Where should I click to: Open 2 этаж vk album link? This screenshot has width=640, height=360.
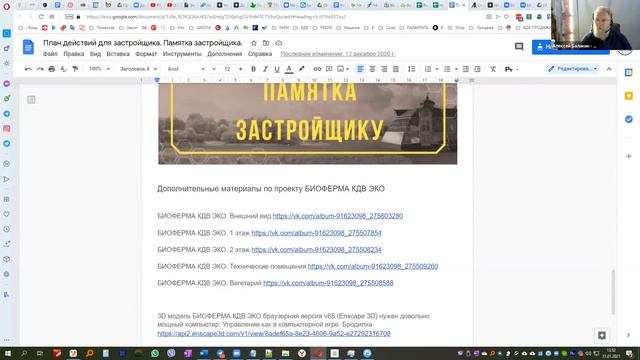tap(316, 249)
